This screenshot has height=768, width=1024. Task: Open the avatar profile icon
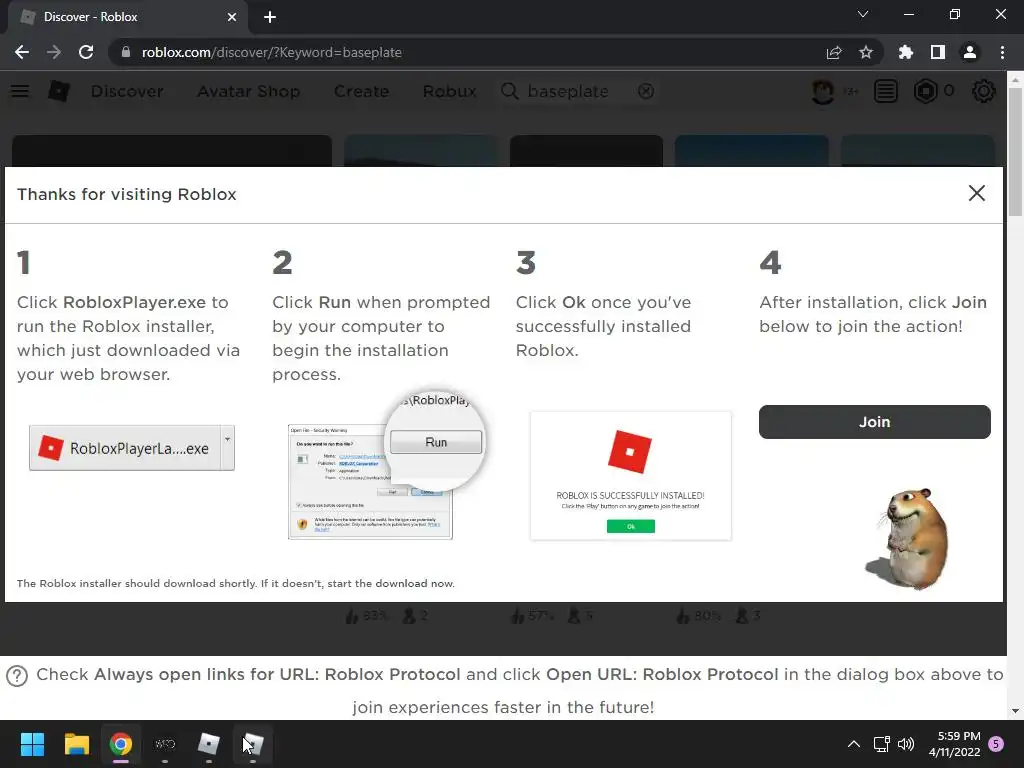tap(823, 91)
